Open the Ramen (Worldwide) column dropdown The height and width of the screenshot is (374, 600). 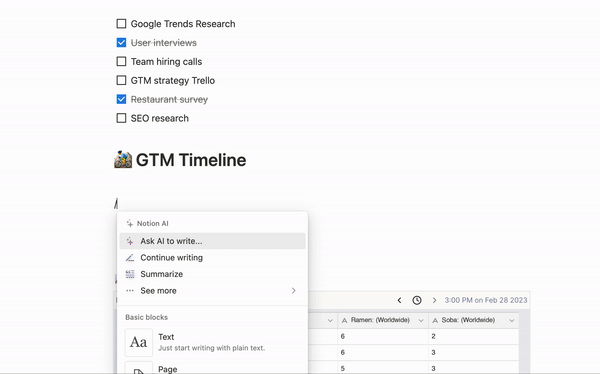pos(421,320)
